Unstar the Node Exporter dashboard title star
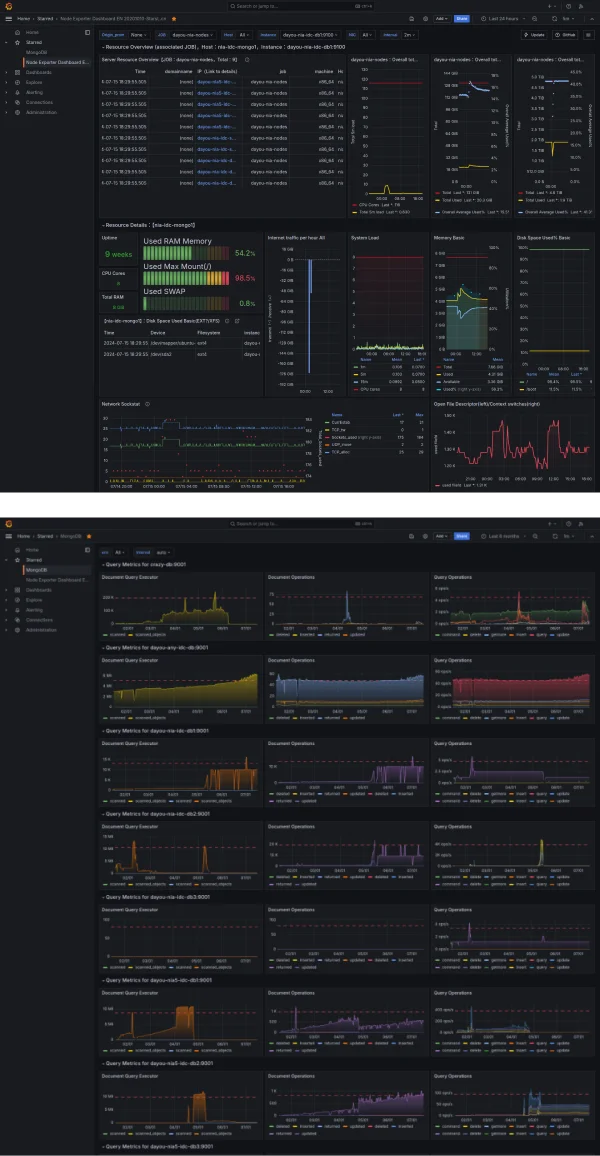Screen dimensions: 600x1156 [173, 18]
